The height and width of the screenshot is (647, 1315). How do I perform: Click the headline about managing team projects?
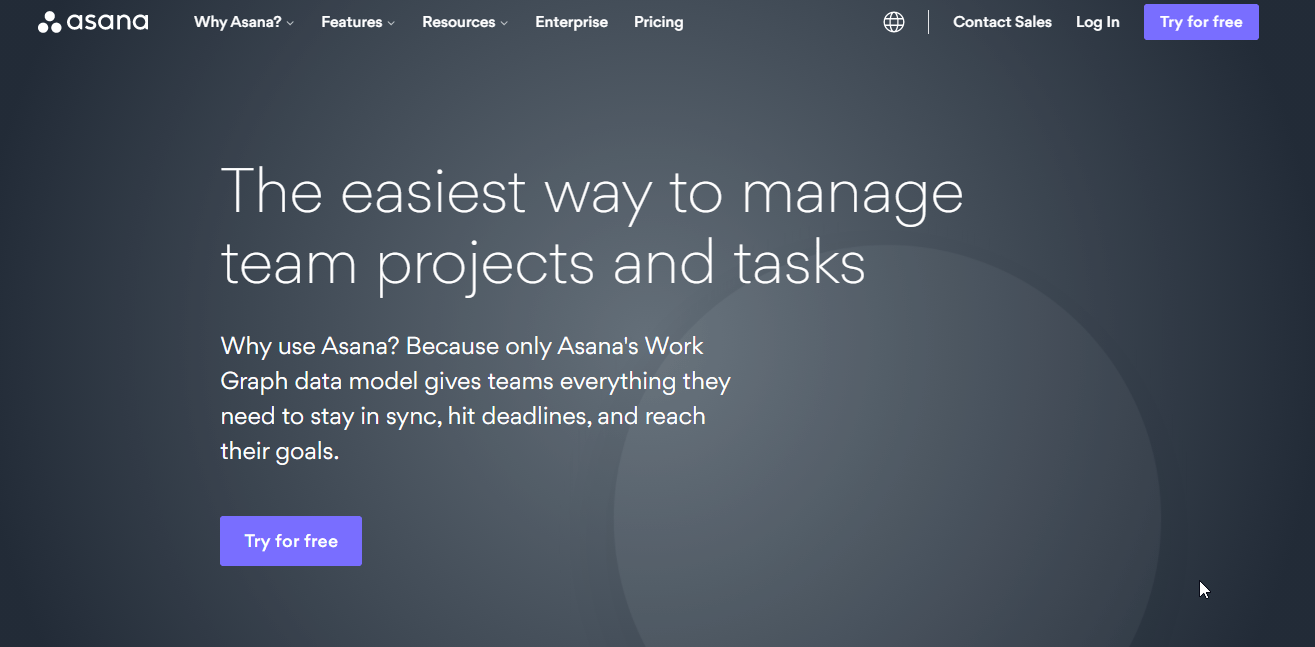[592, 228]
